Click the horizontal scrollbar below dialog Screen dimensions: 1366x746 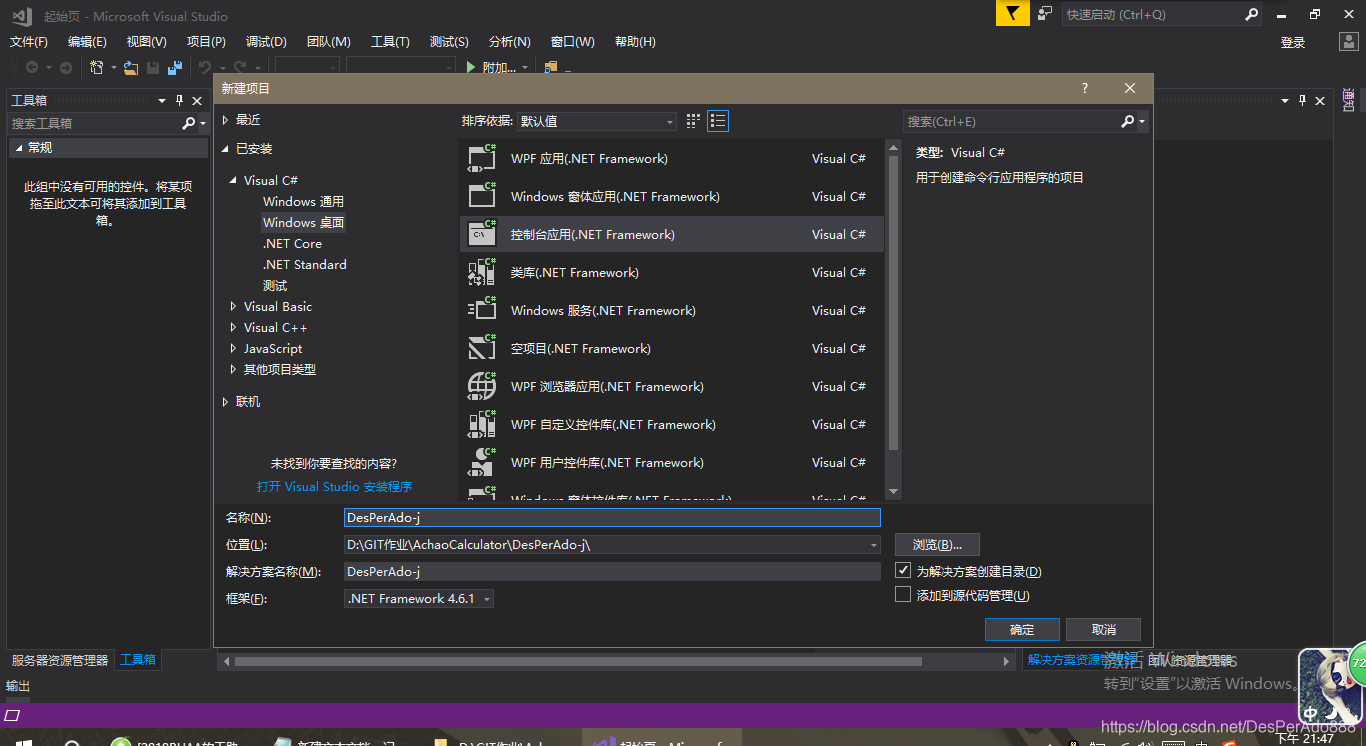(578, 661)
